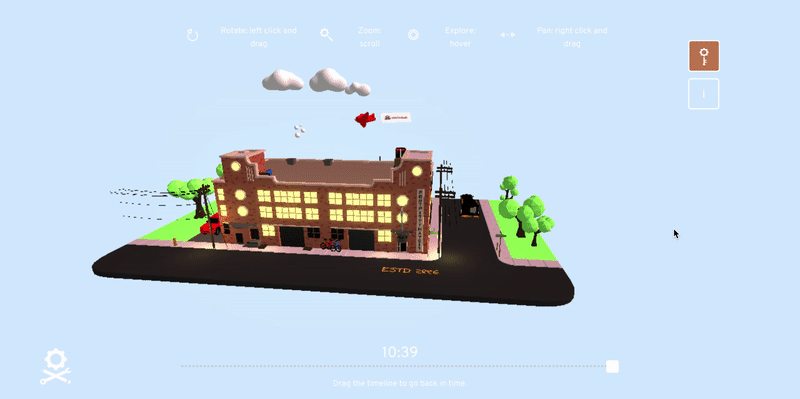The height and width of the screenshot is (399, 800).
Task: Click the "Drag the timeline" hint text
Action: (x=400, y=383)
